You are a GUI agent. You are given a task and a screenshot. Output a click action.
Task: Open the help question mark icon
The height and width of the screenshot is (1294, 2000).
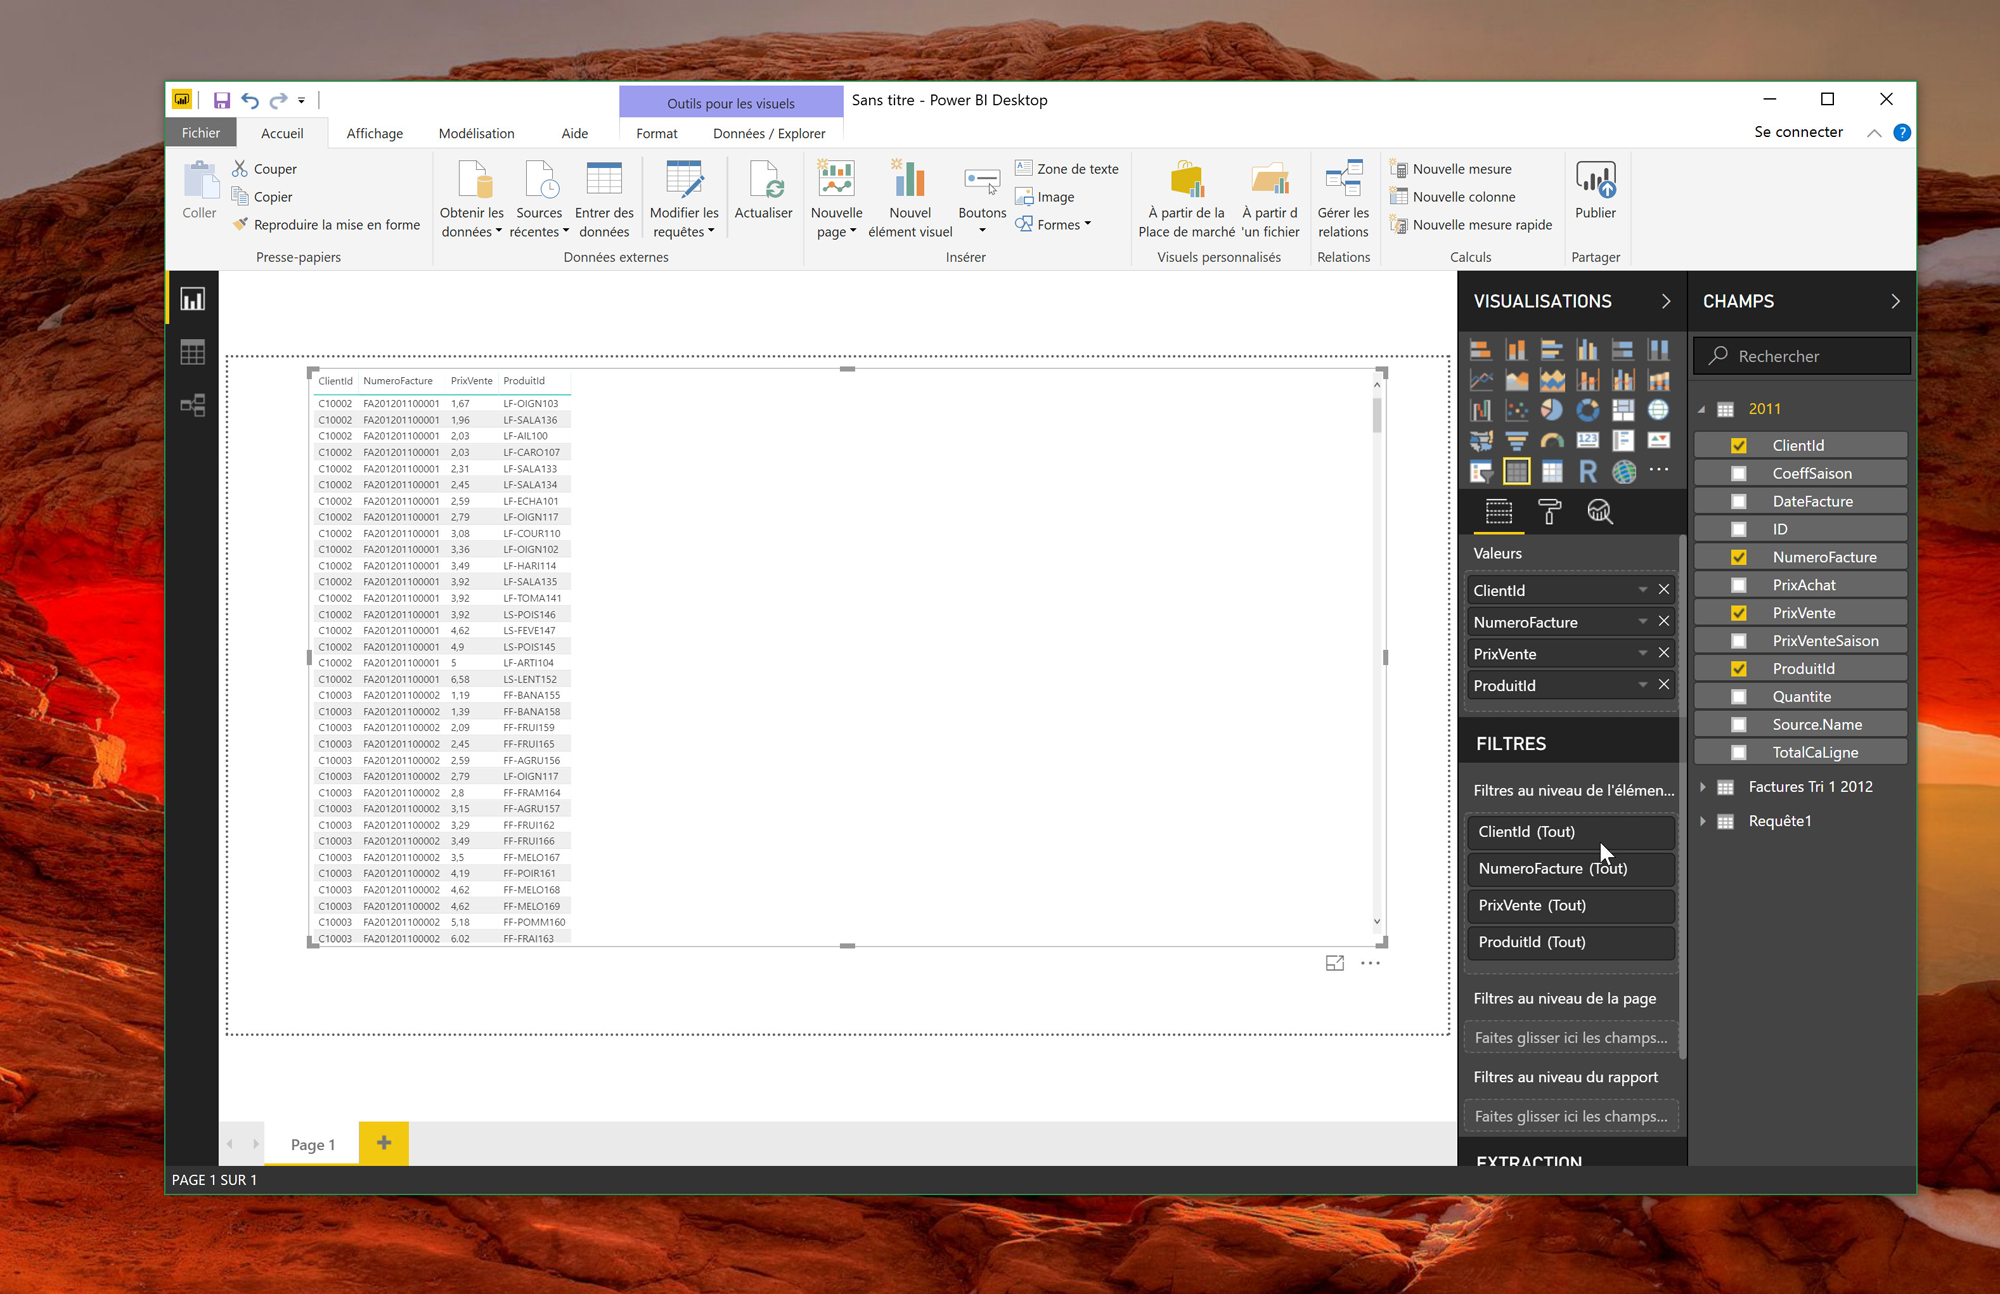(1902, 132)
